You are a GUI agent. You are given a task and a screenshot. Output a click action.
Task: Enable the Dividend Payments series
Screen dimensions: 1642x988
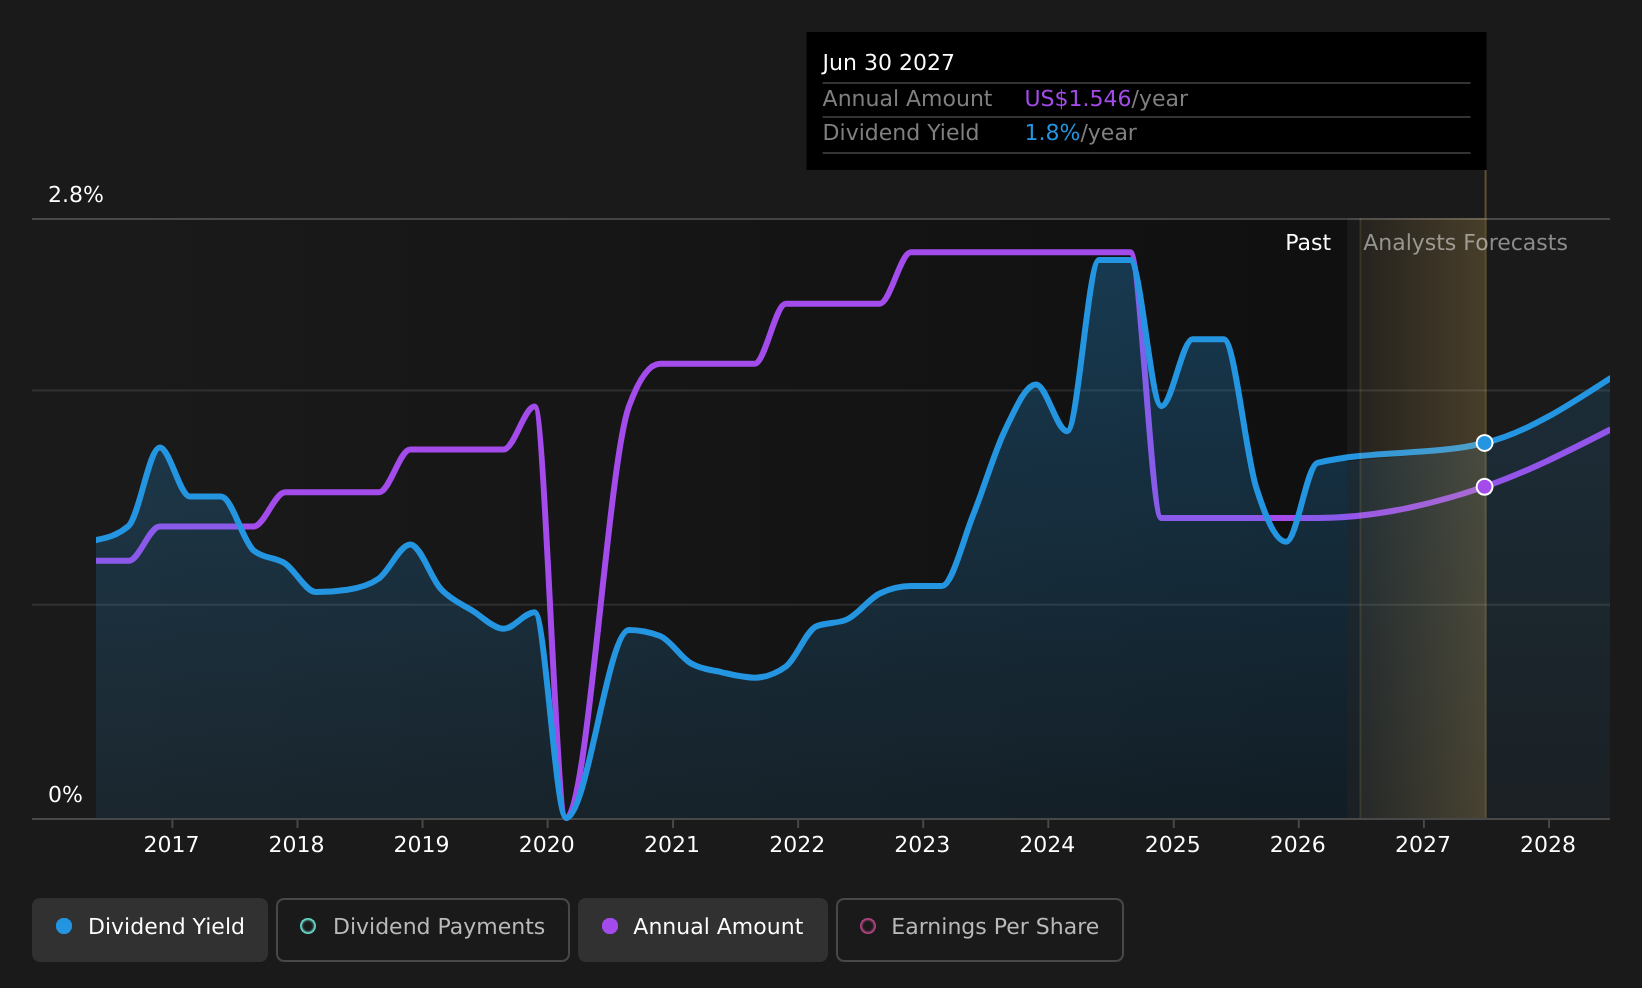tap(423, 929)
